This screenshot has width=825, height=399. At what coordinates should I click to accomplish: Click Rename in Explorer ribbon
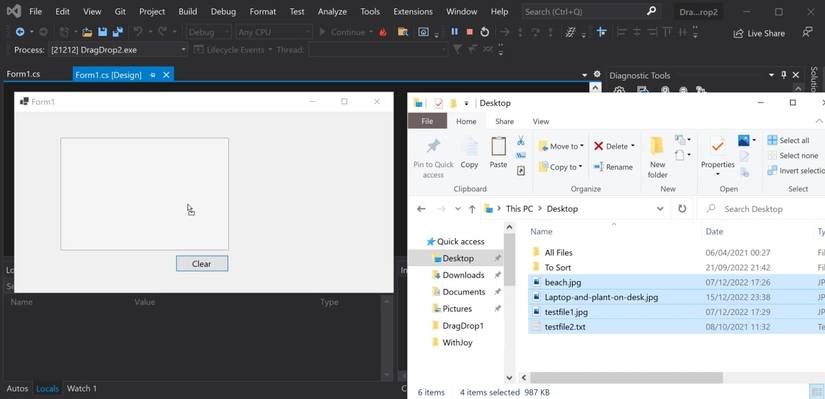click(x=613, y=167)
